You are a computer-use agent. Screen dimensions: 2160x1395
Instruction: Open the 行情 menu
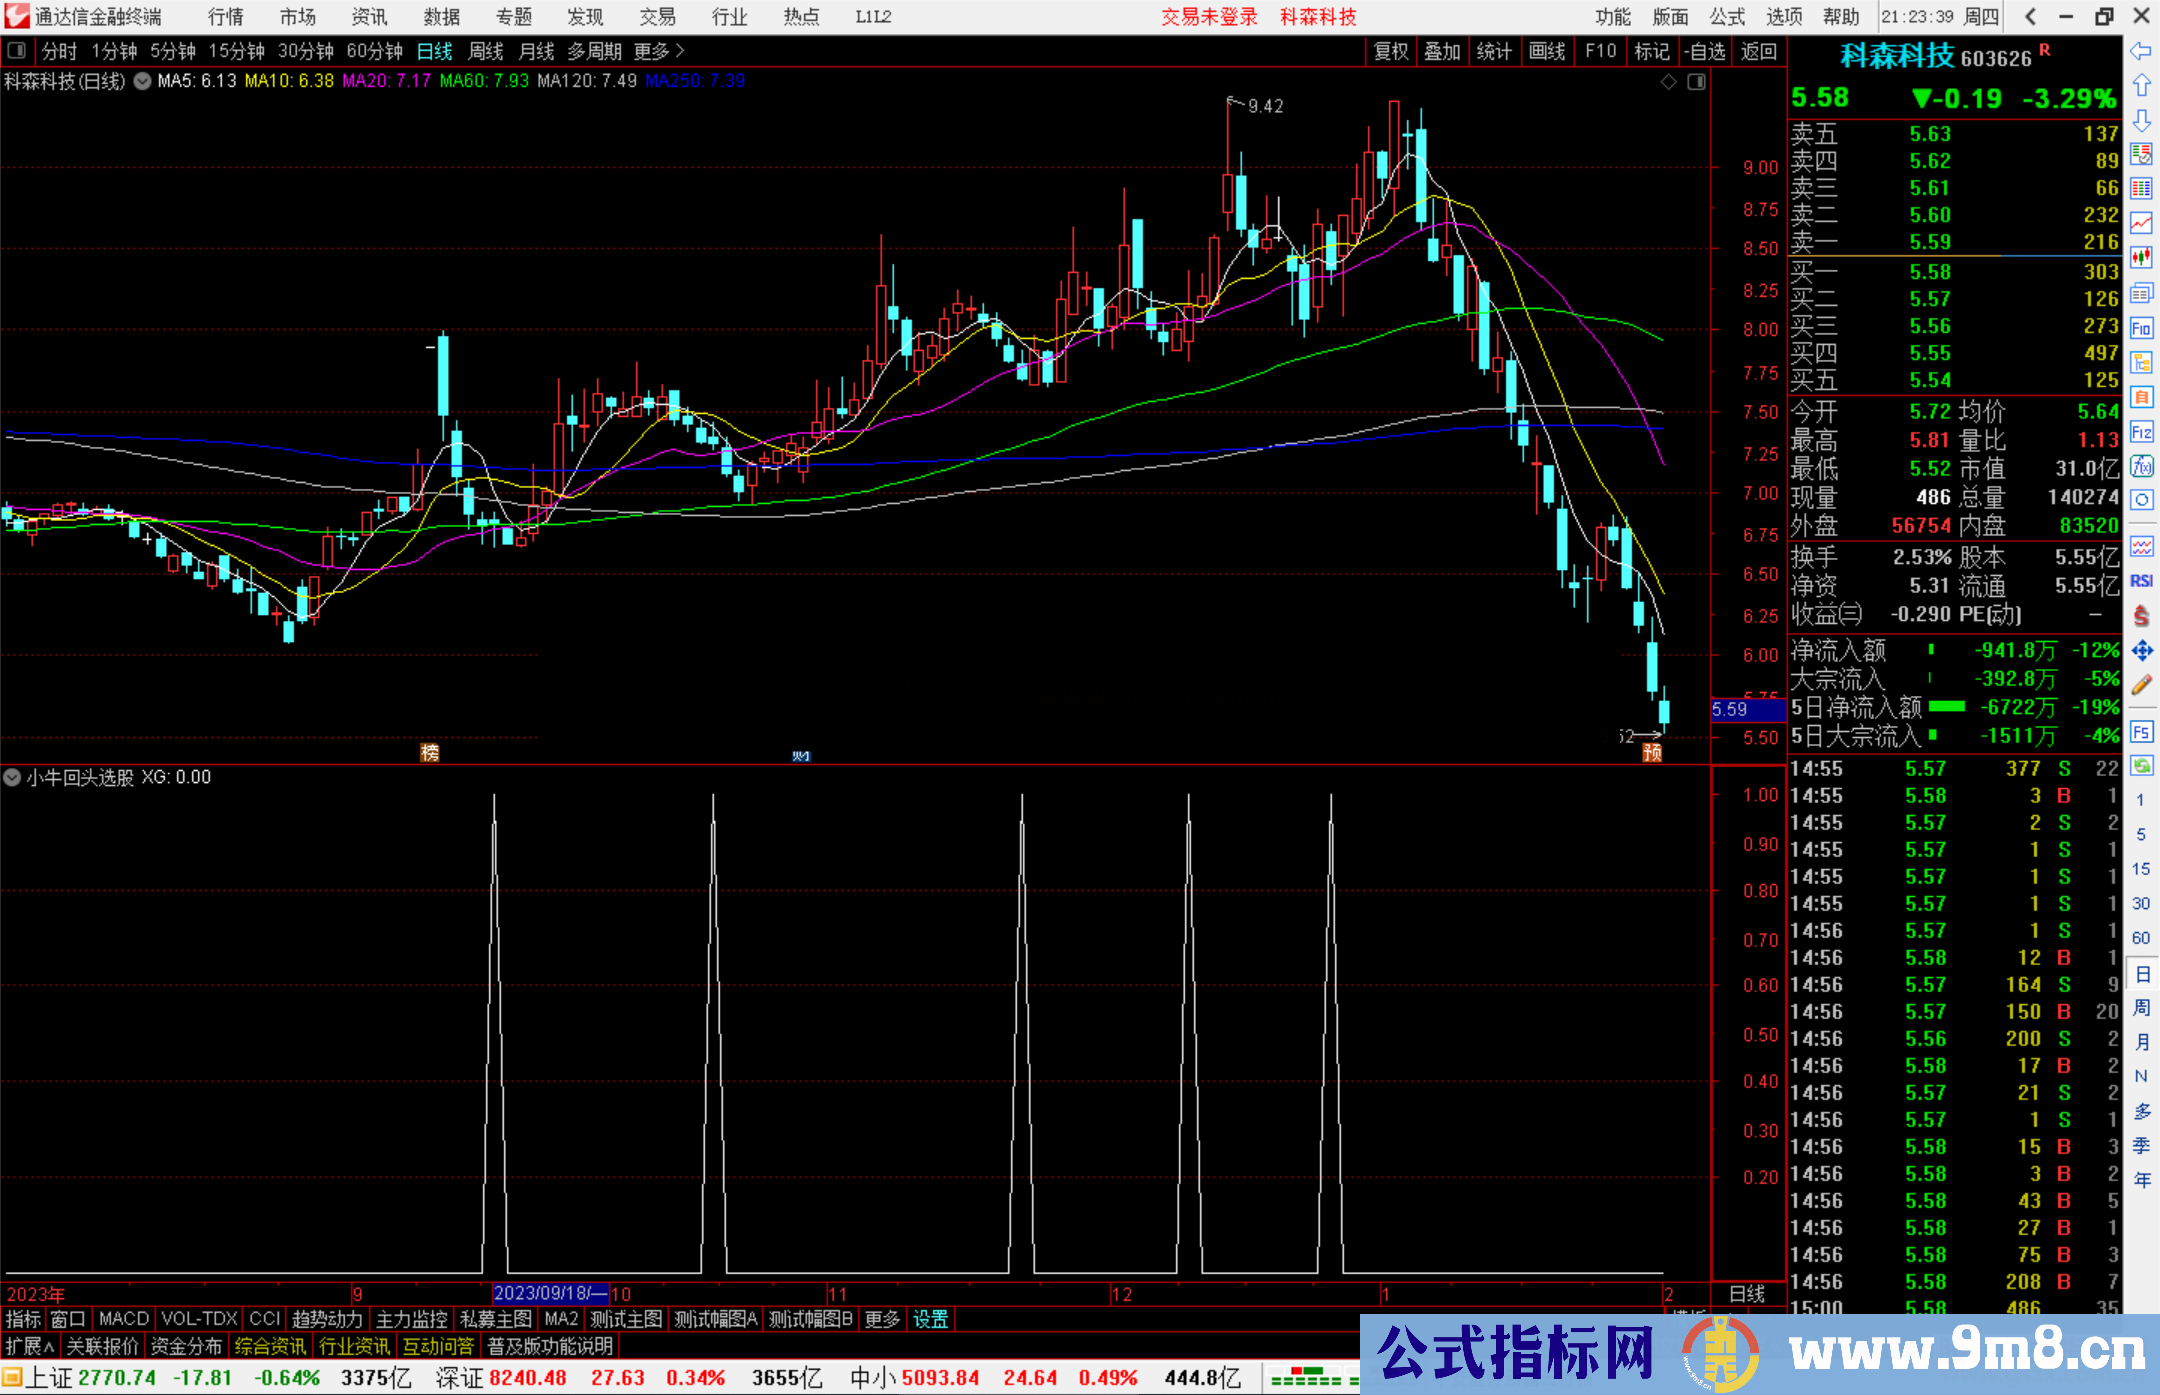[x=225, y=17]
